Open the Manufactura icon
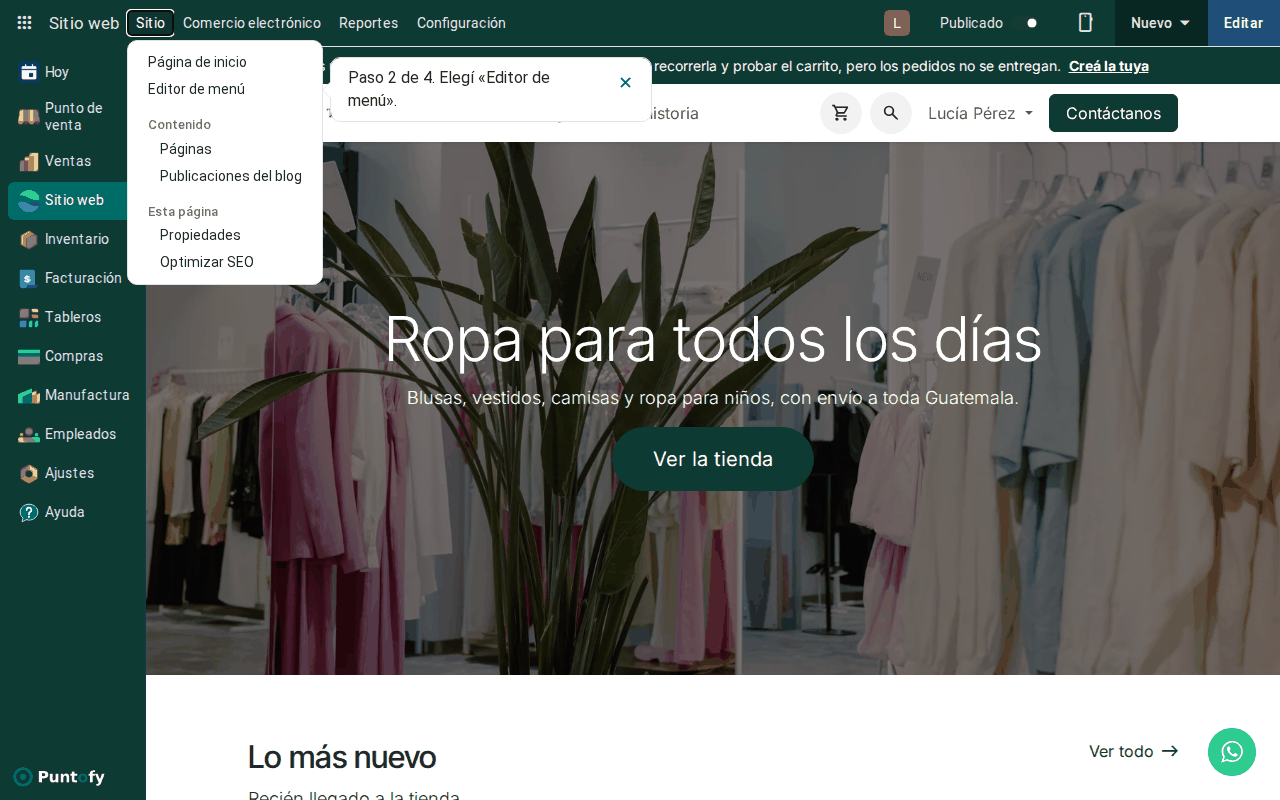 tap(29, 395)
